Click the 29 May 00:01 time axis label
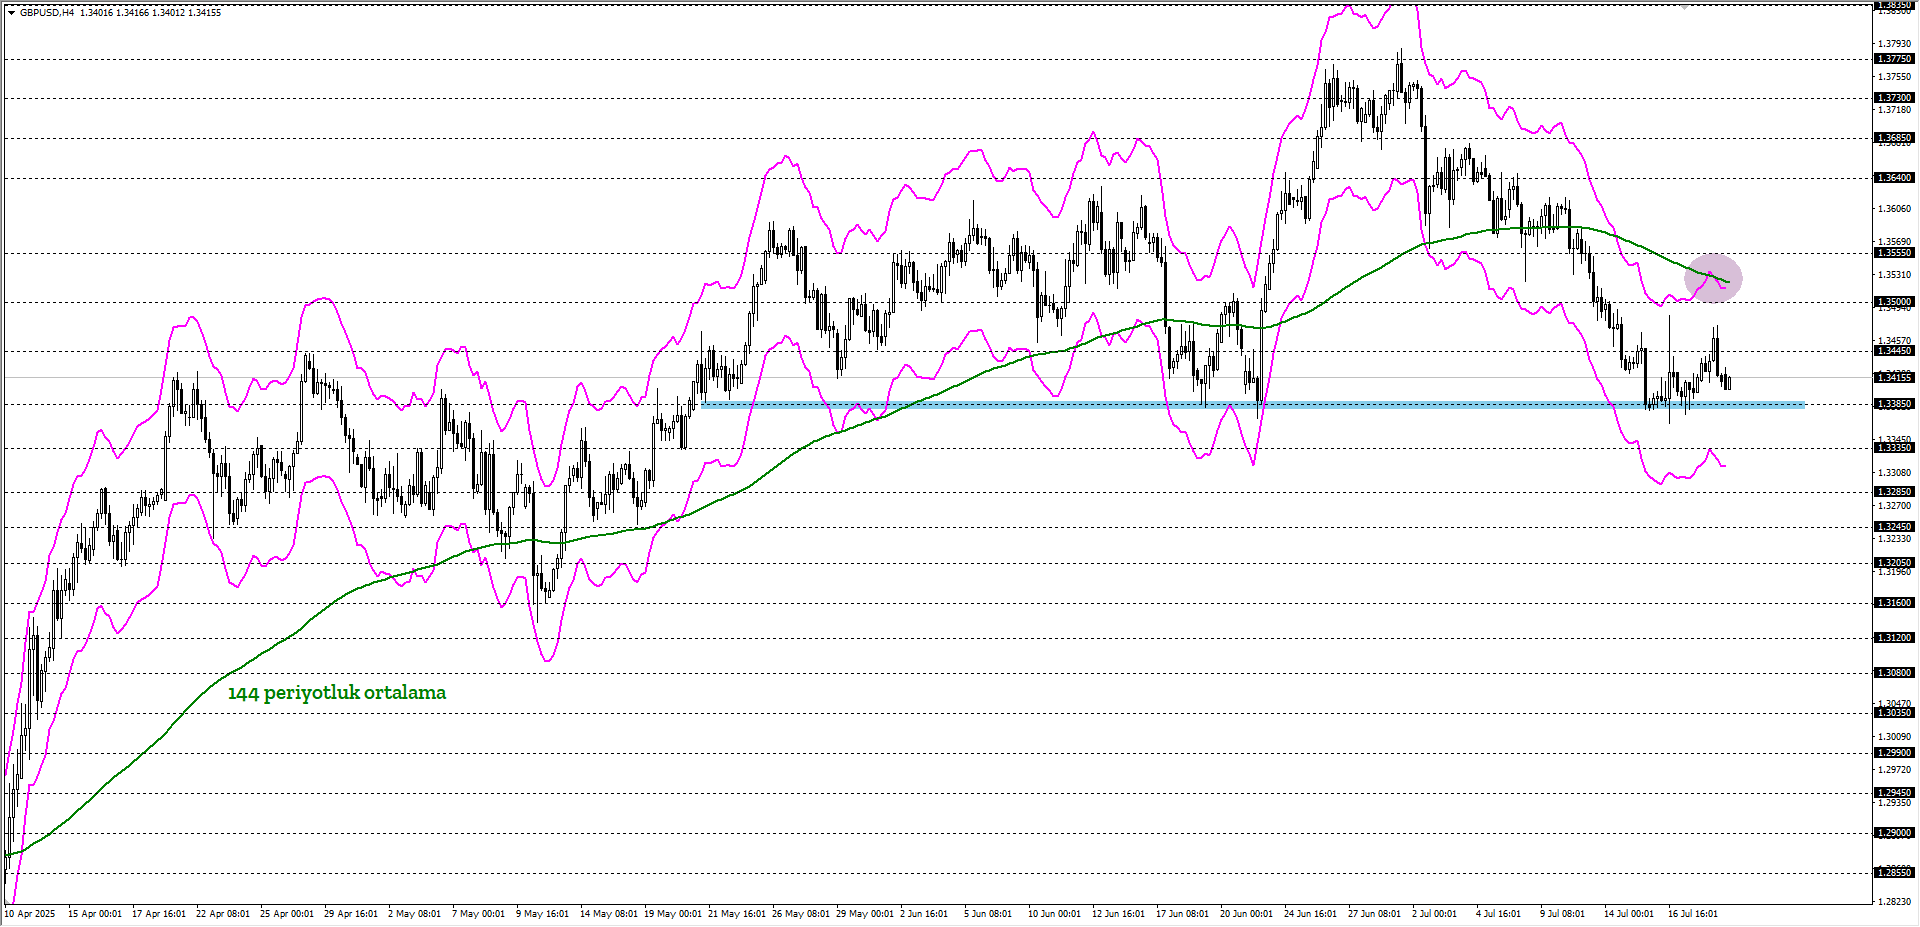Viewport: 1920px width, 927px height. coord(865,914)
